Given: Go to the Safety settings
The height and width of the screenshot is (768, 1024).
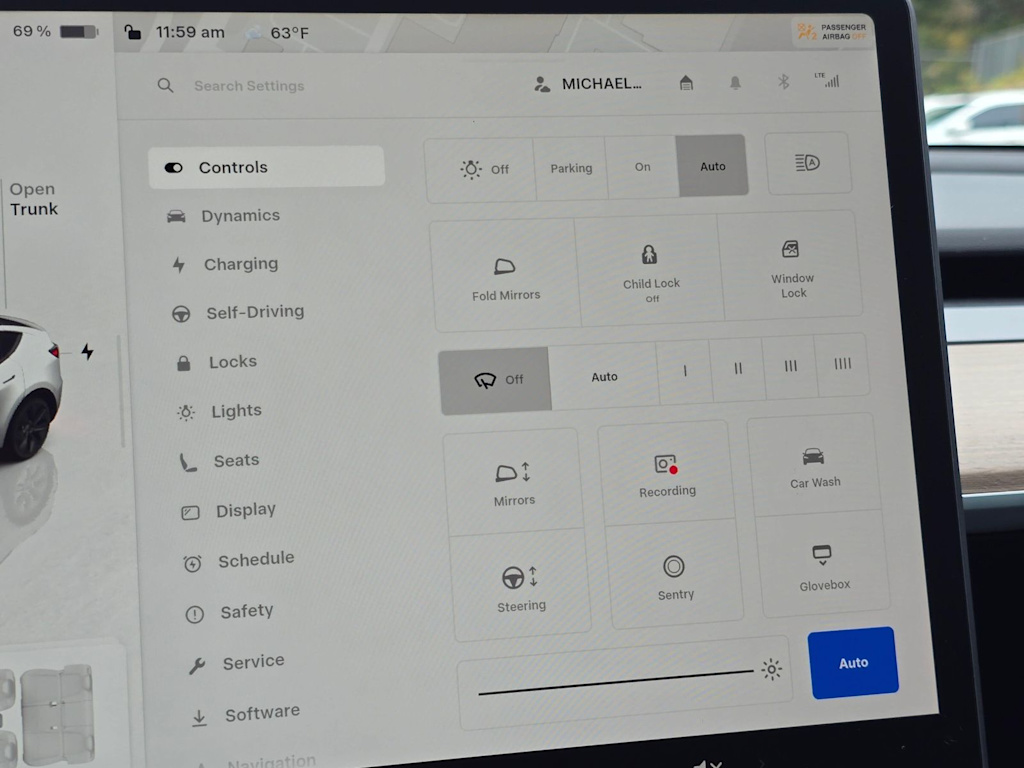Looking at the screenshot, I should (230, 612).
